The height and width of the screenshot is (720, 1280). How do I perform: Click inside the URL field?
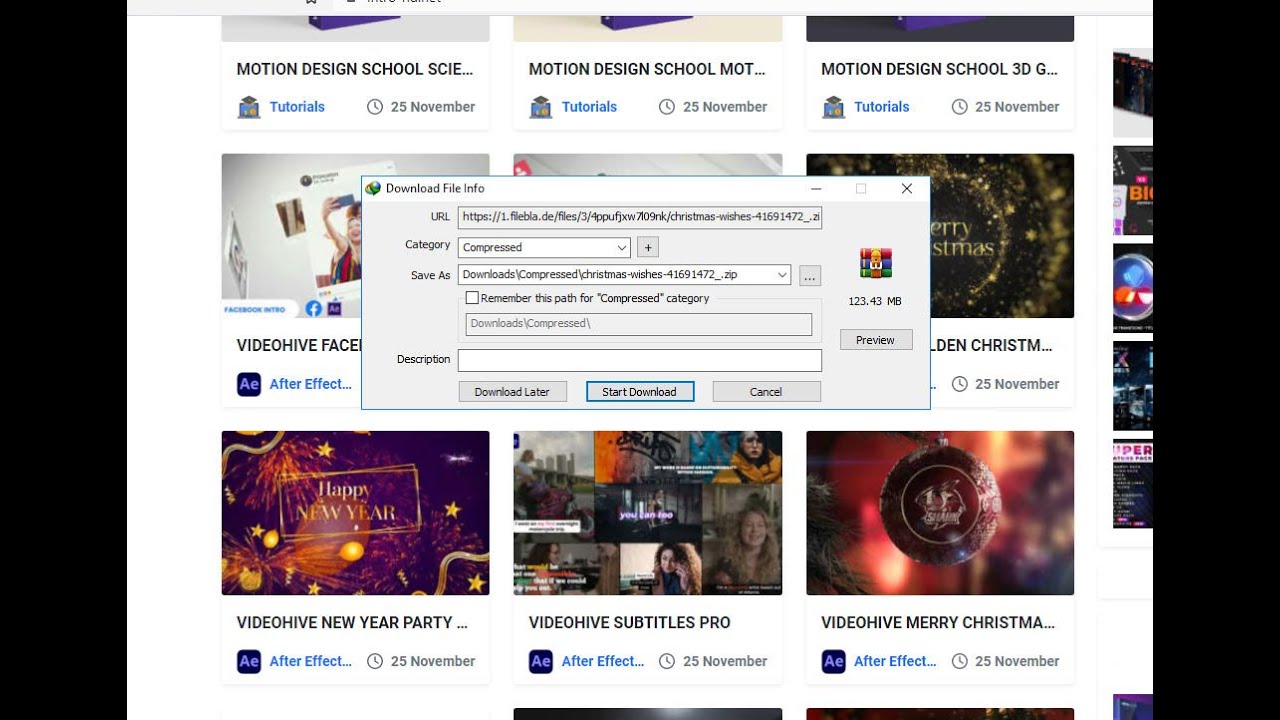coord(640,217)
